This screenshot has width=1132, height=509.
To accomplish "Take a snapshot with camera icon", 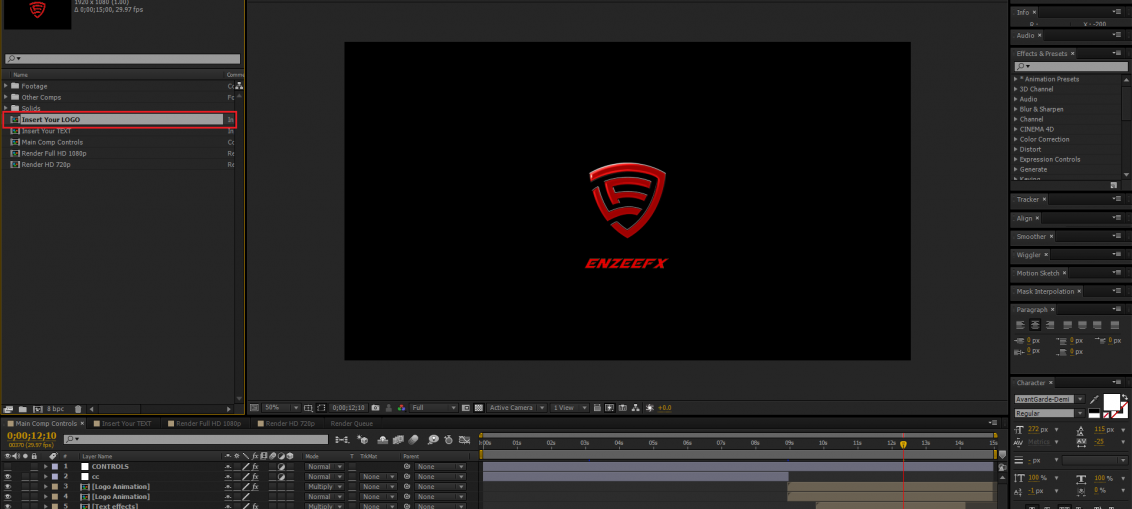I will point(375,408).
